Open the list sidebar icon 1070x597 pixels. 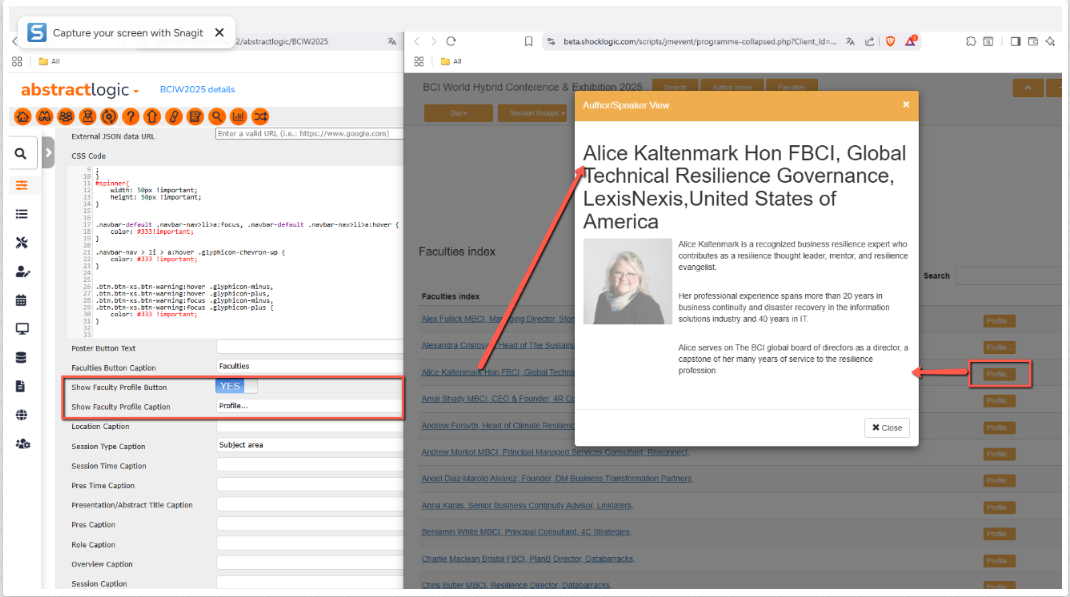[22, 214]
